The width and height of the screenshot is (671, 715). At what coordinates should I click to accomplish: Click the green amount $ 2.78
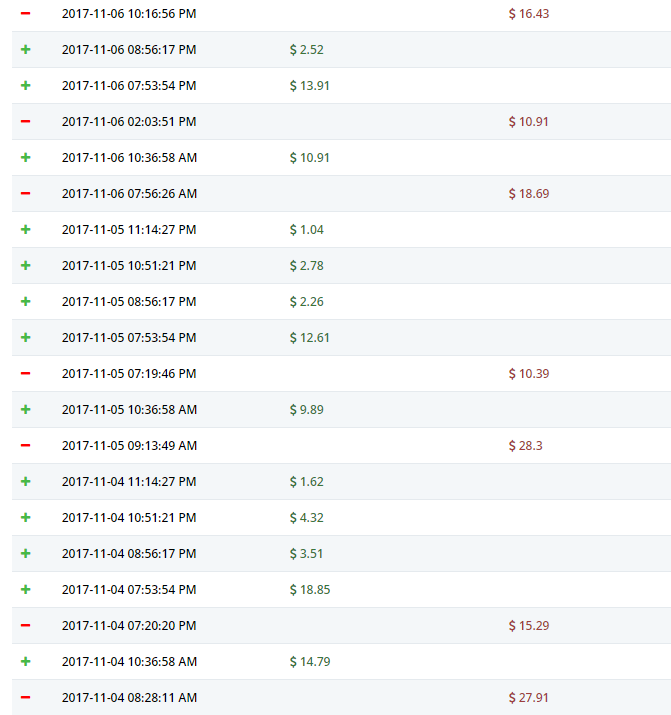tap(307, 266)
